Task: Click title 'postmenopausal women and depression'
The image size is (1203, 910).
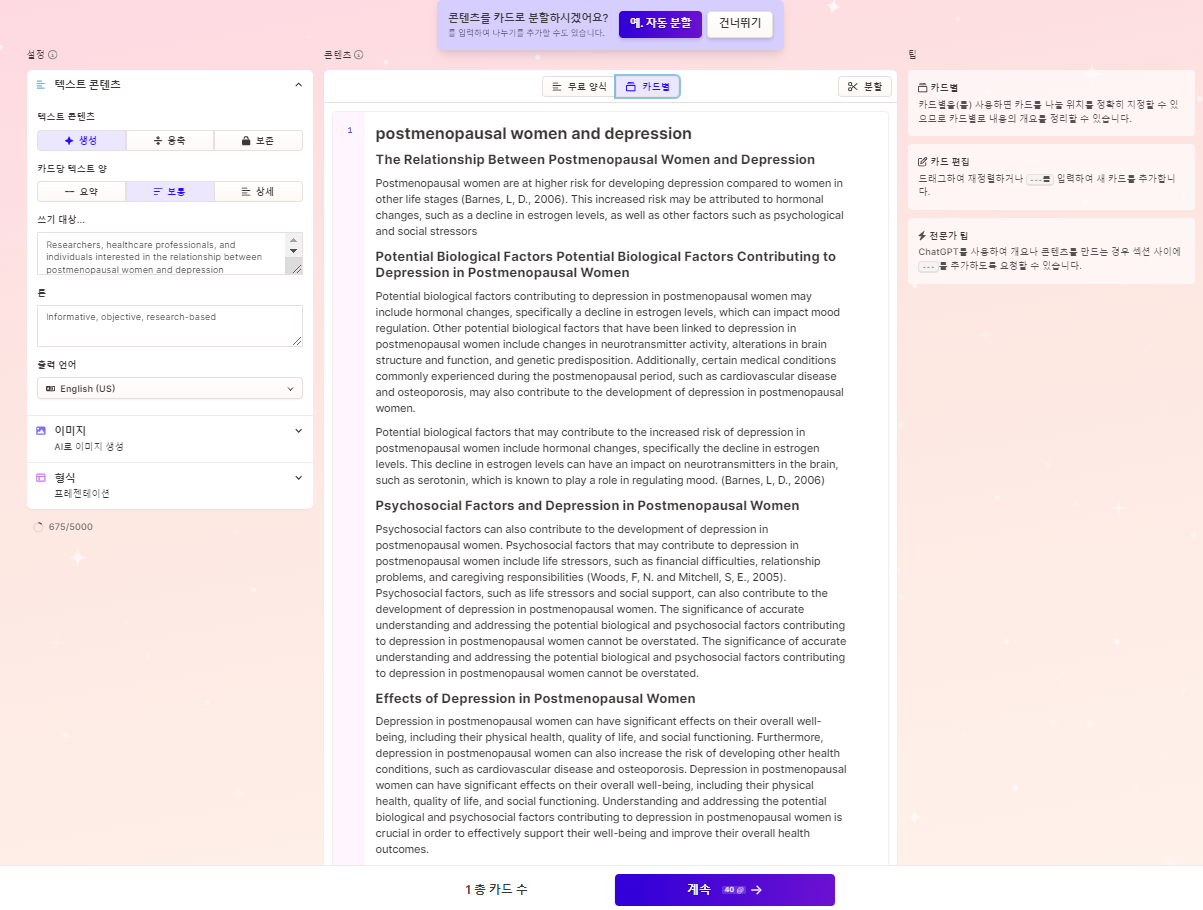Action: [534, 134]
